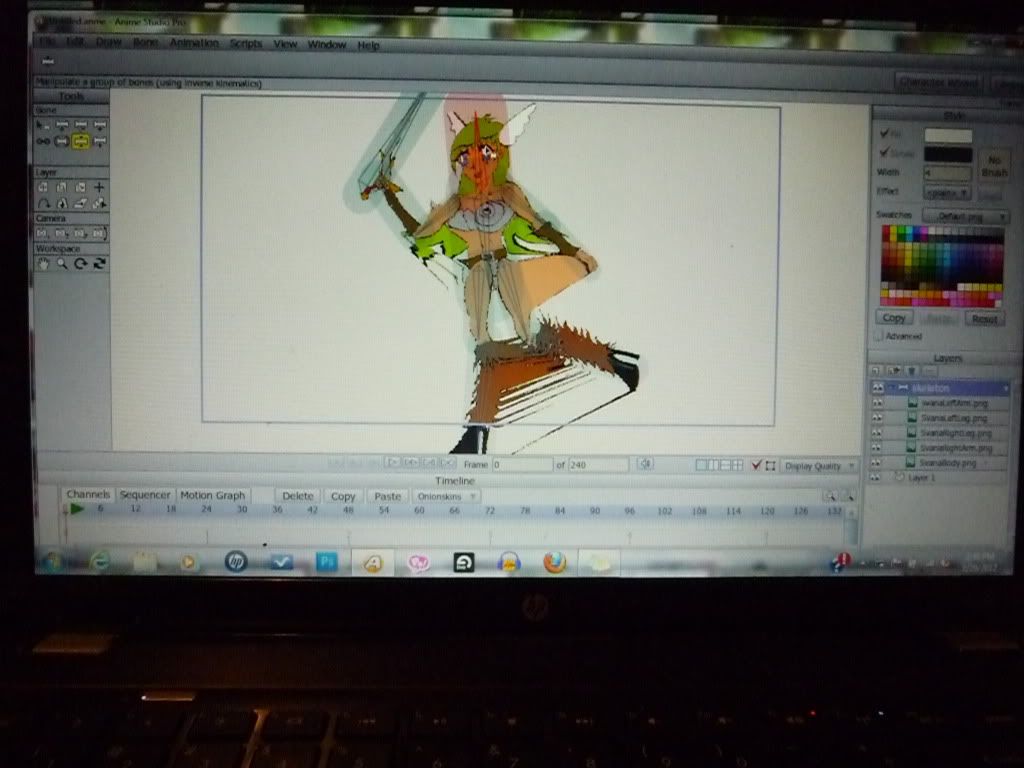This screenshot has height=768, width=1024.
Task: Open Firefox from the taskbar
Action: [554, 562]
